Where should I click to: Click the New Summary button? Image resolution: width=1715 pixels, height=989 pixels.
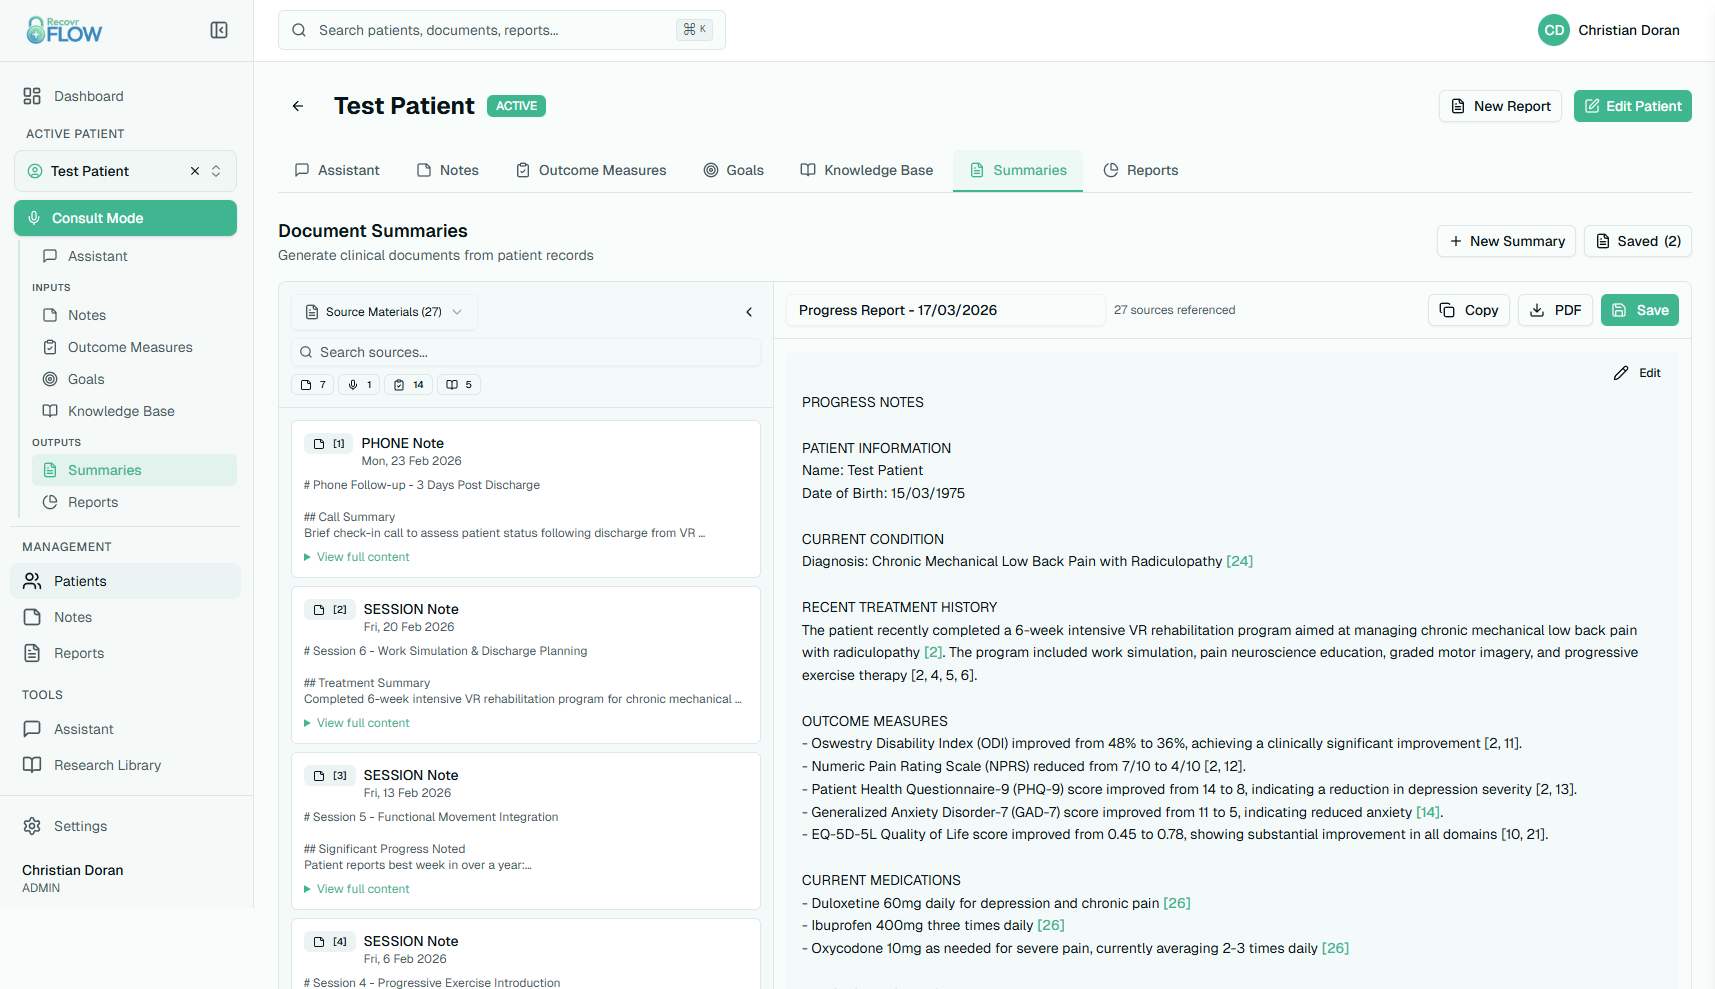1506,241
